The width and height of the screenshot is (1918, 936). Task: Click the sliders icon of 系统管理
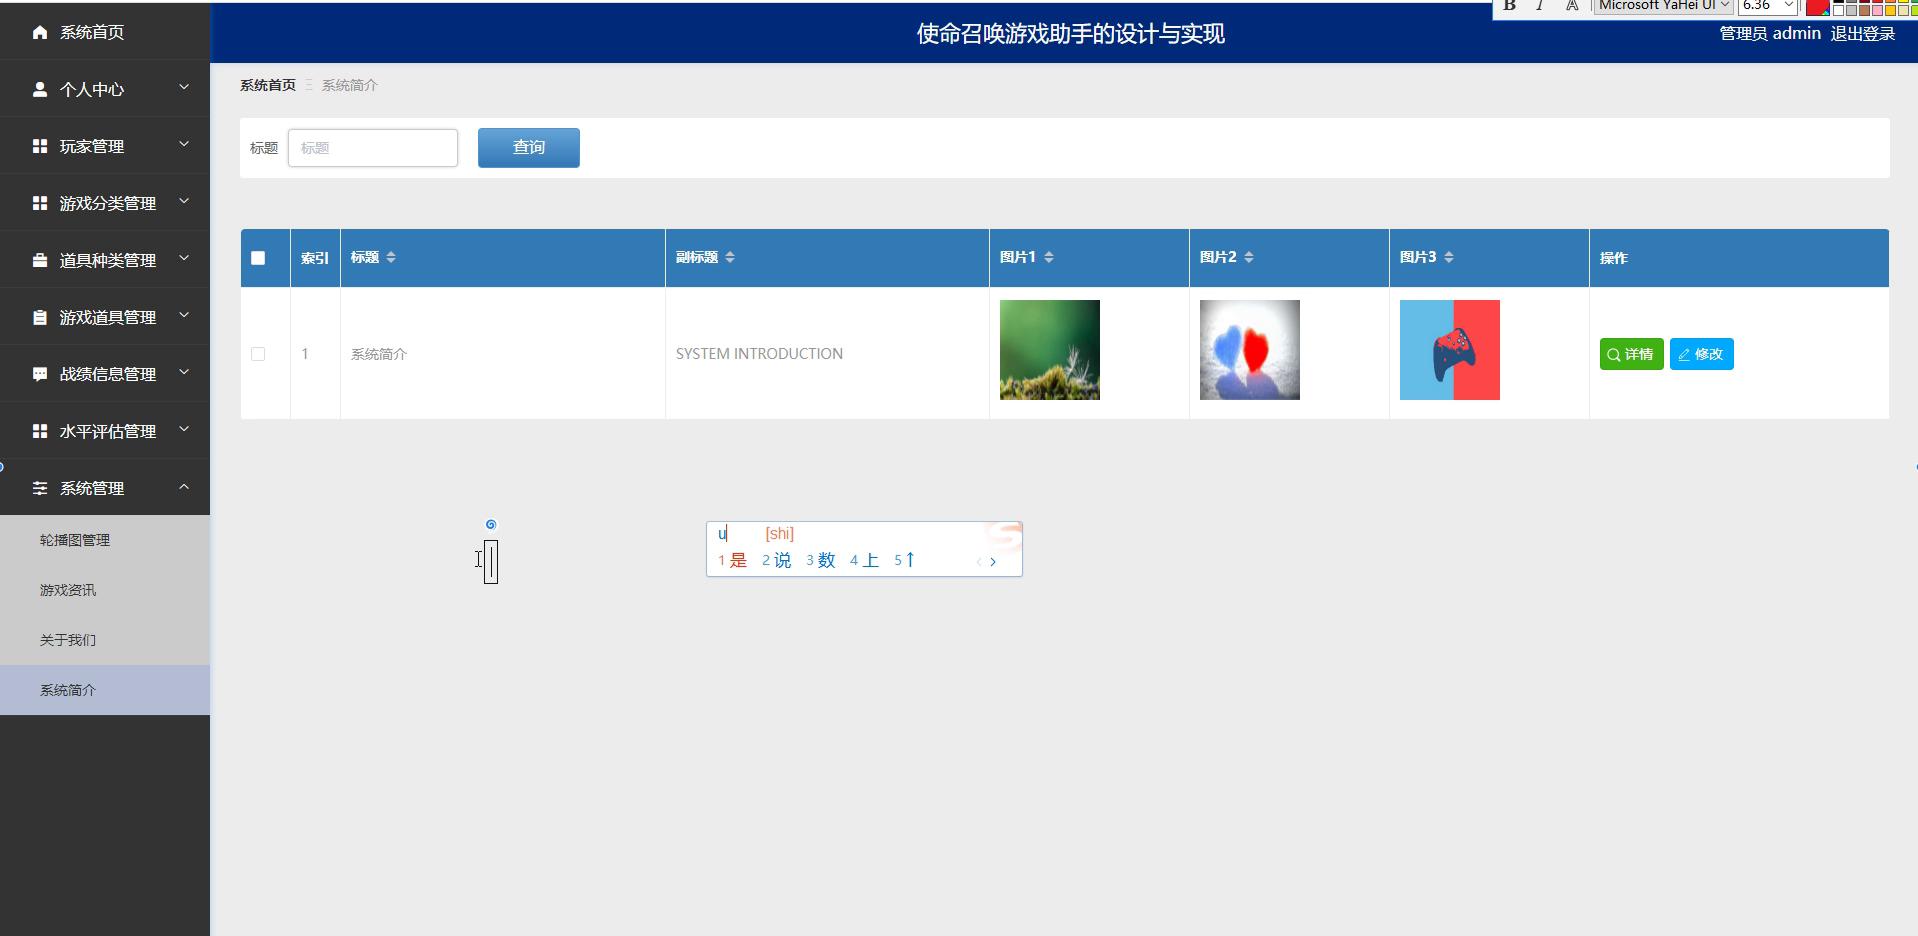(40, 488)
